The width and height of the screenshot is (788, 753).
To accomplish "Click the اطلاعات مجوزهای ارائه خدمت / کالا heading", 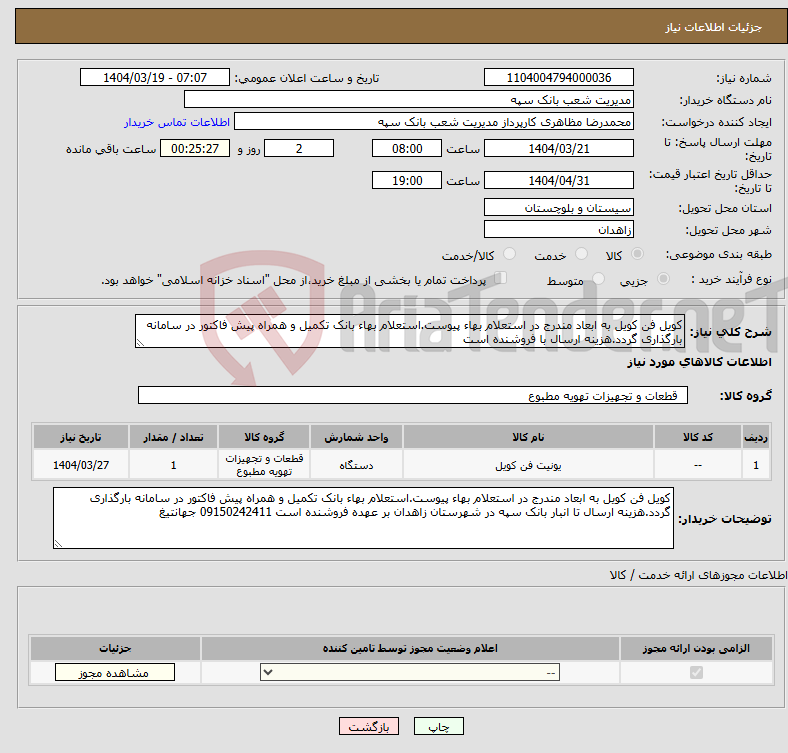I will point(698,575).
